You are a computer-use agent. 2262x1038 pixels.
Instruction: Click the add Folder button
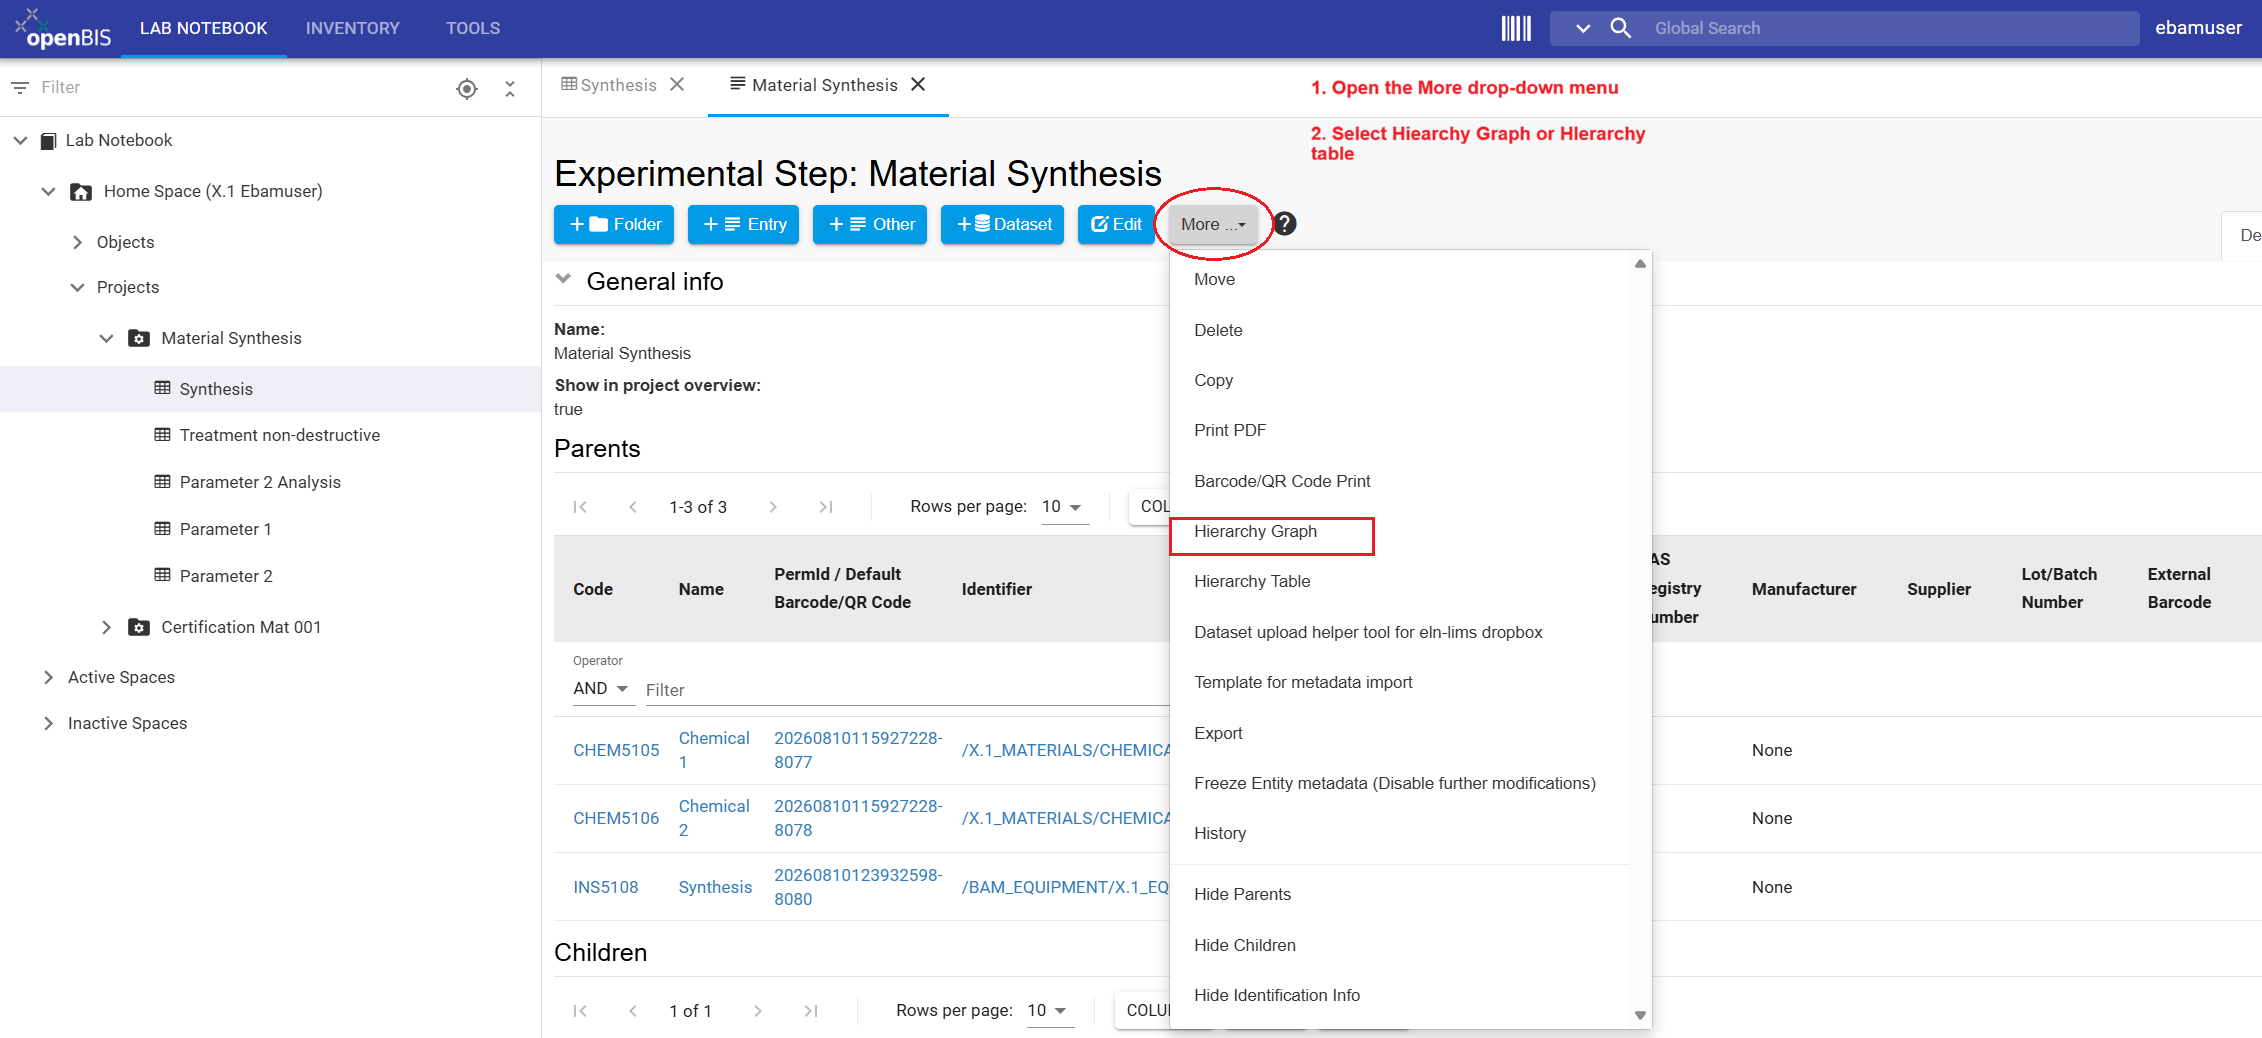(x=614, y=224)
